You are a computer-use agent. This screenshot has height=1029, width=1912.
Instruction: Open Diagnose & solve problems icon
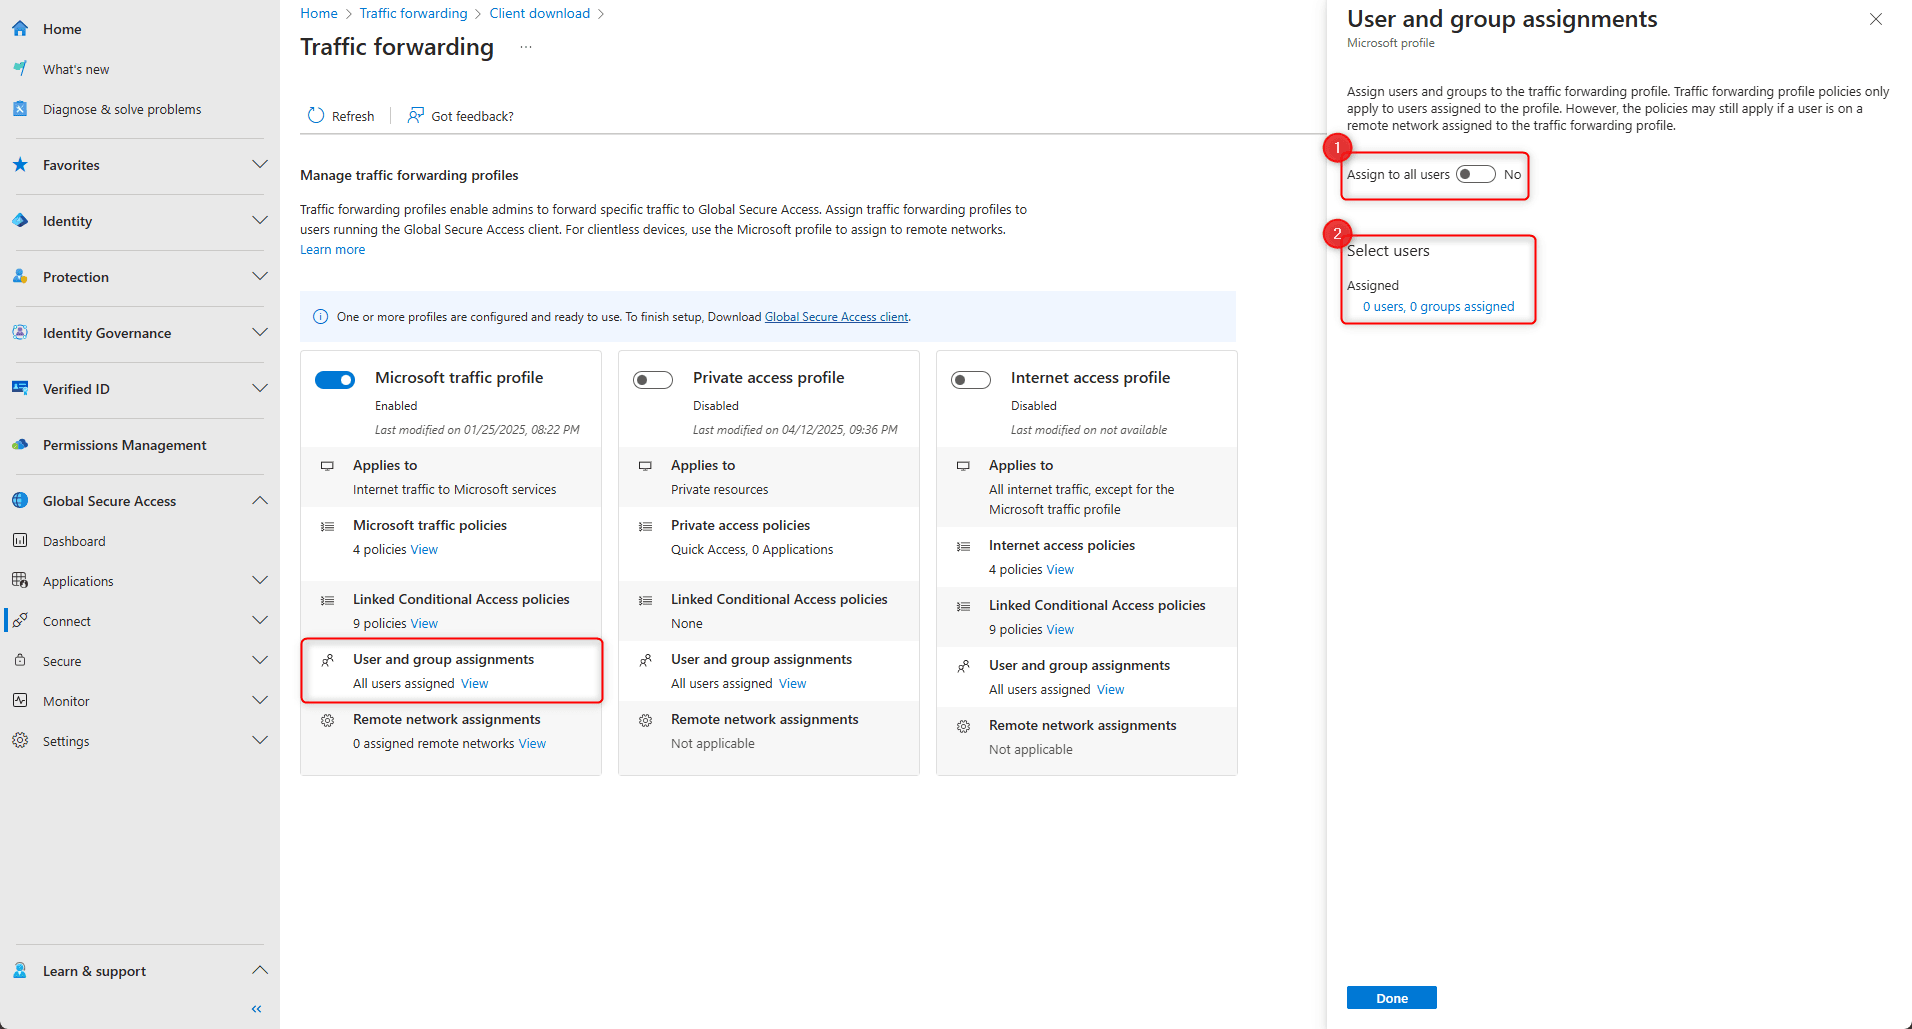click(x=20, y=109)
